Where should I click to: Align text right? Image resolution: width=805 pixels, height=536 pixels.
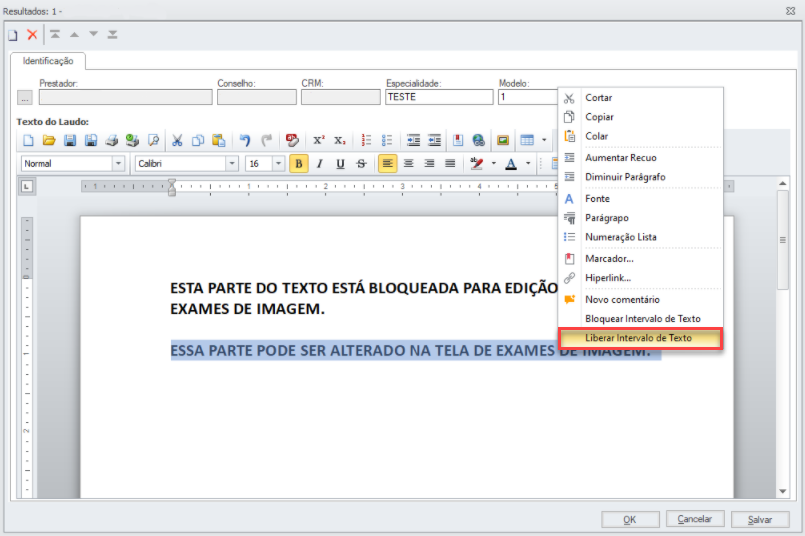point(429,164)
